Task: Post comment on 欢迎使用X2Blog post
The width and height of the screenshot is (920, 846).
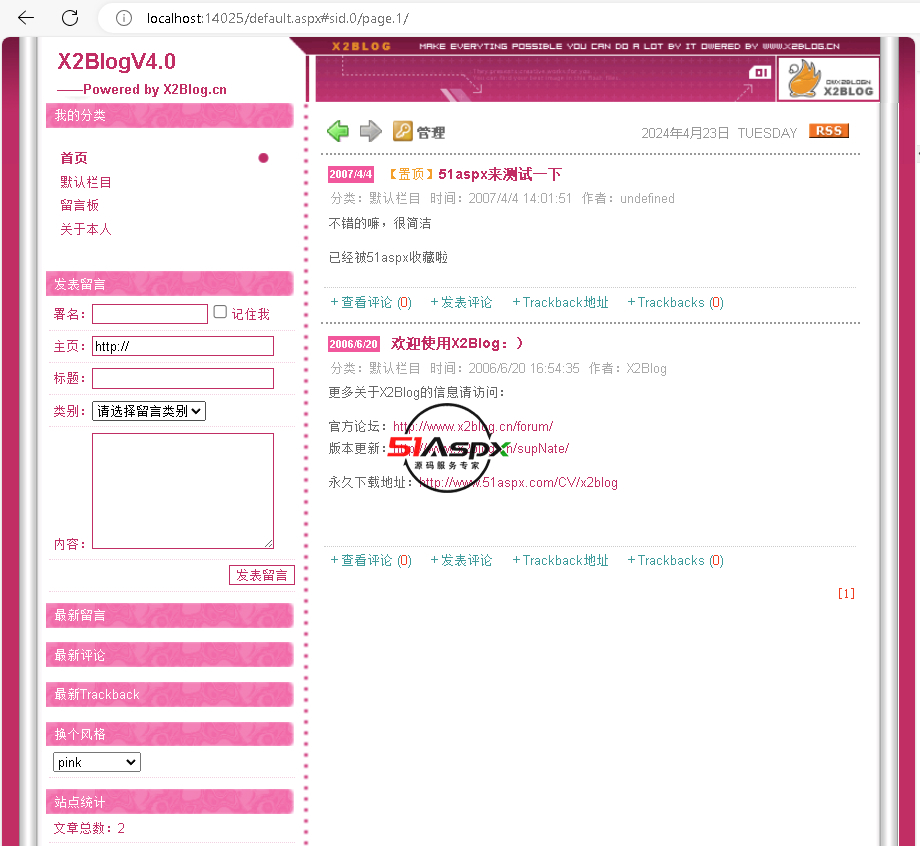Action: [461, 560]
